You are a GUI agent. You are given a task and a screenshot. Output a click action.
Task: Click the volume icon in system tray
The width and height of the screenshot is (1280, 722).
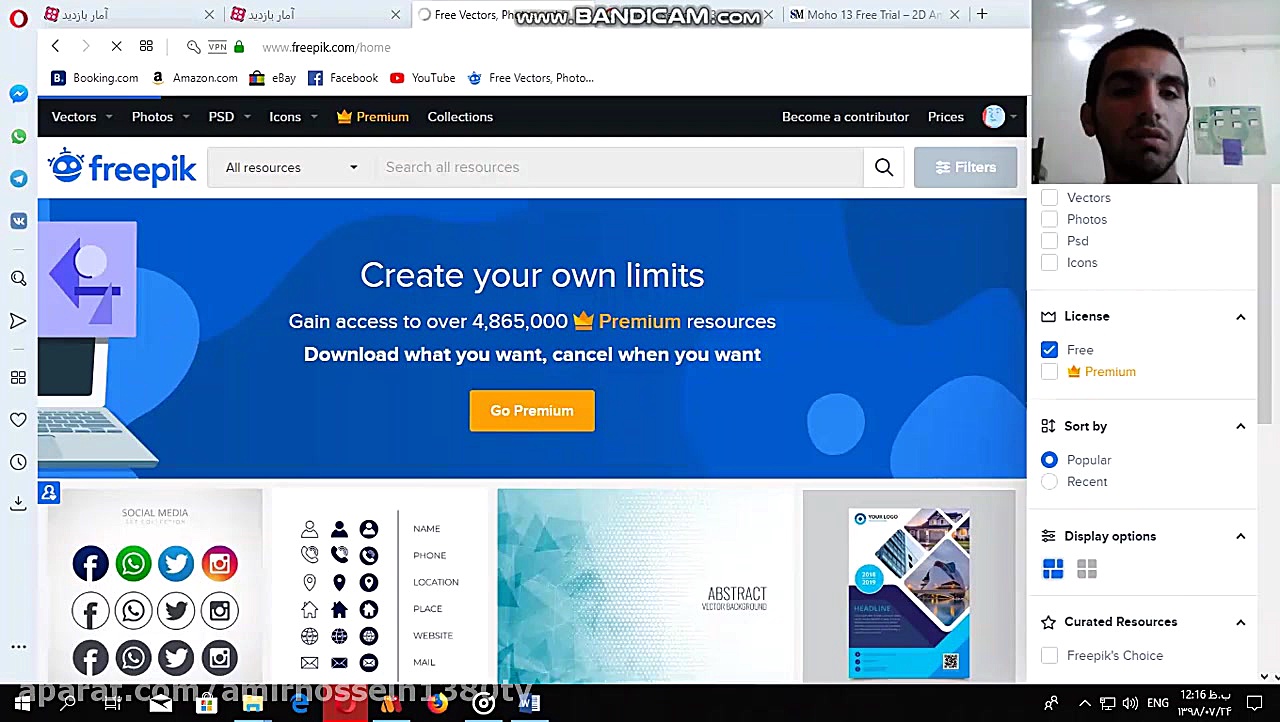coord(1130,703)
